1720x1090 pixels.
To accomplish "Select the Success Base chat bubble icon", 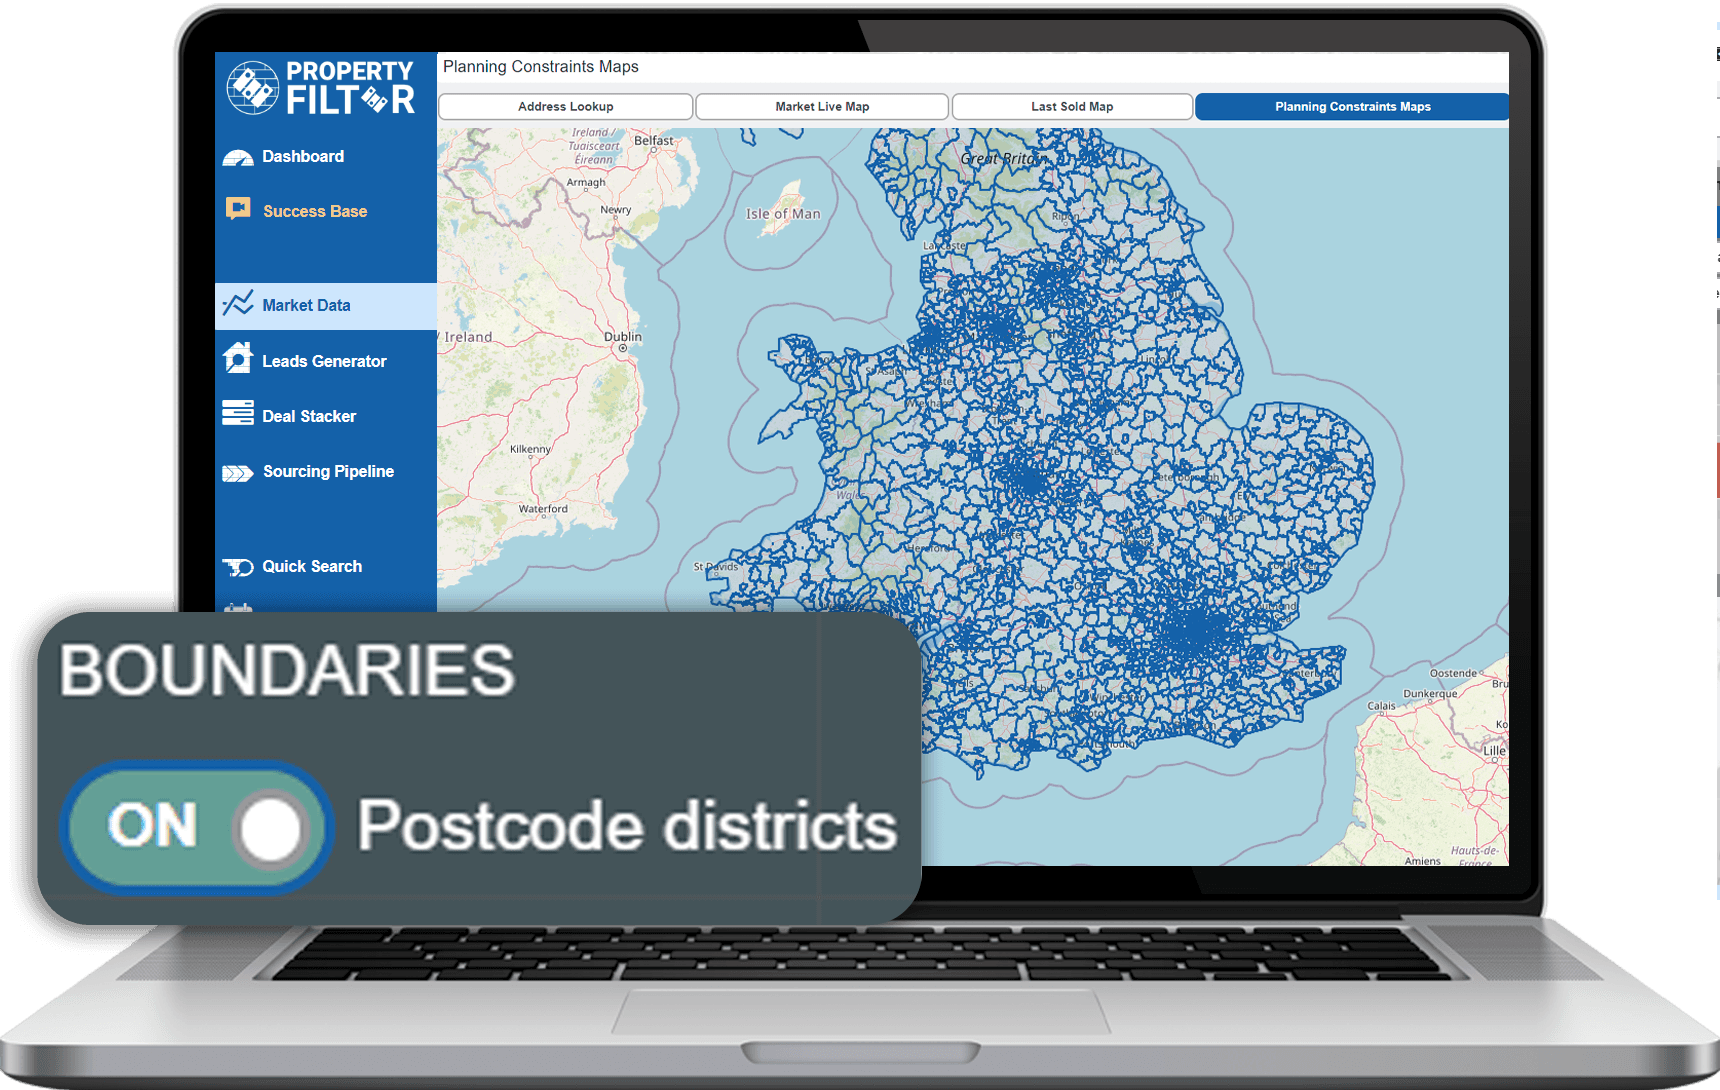I will pos(237,210).
